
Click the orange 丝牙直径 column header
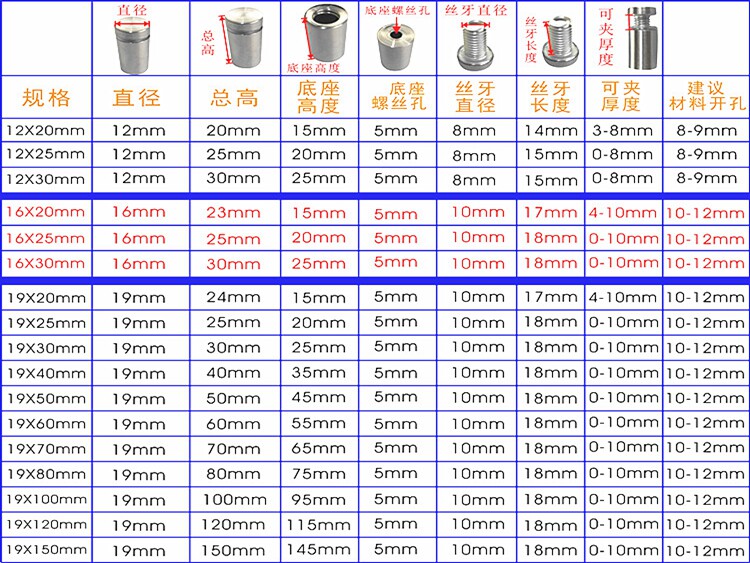[x=475, y=97]
